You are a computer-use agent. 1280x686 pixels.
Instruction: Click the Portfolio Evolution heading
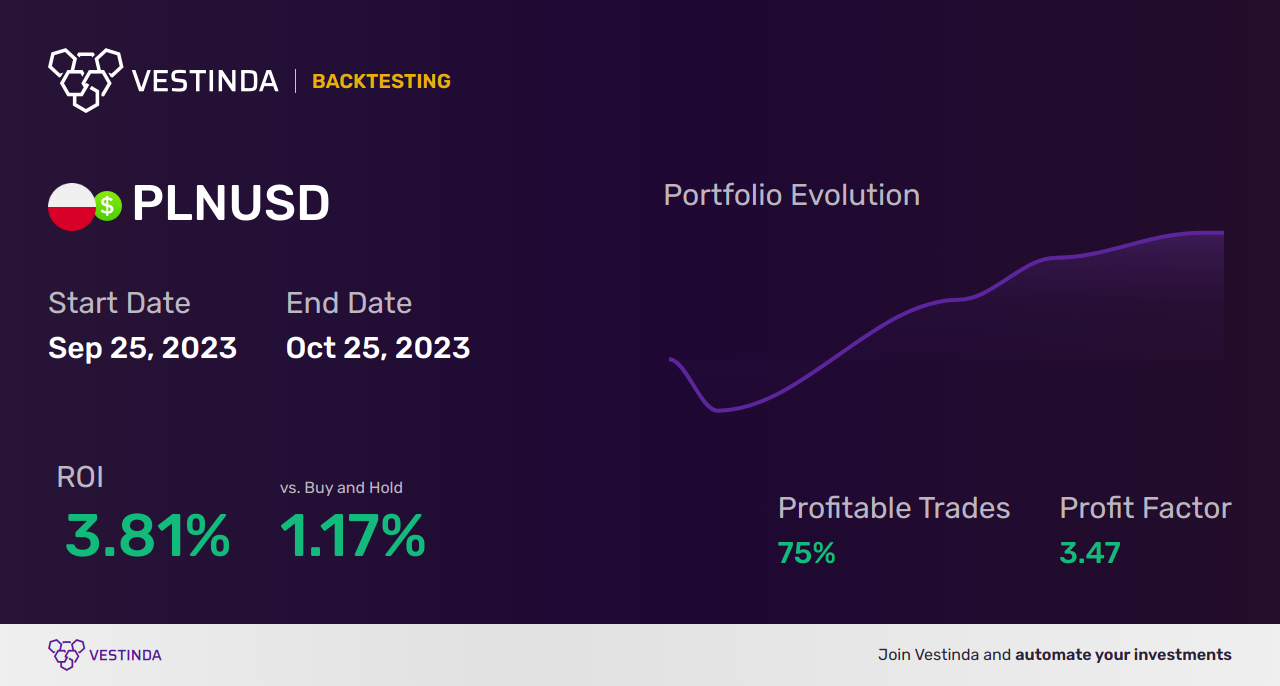coord(792,195)
